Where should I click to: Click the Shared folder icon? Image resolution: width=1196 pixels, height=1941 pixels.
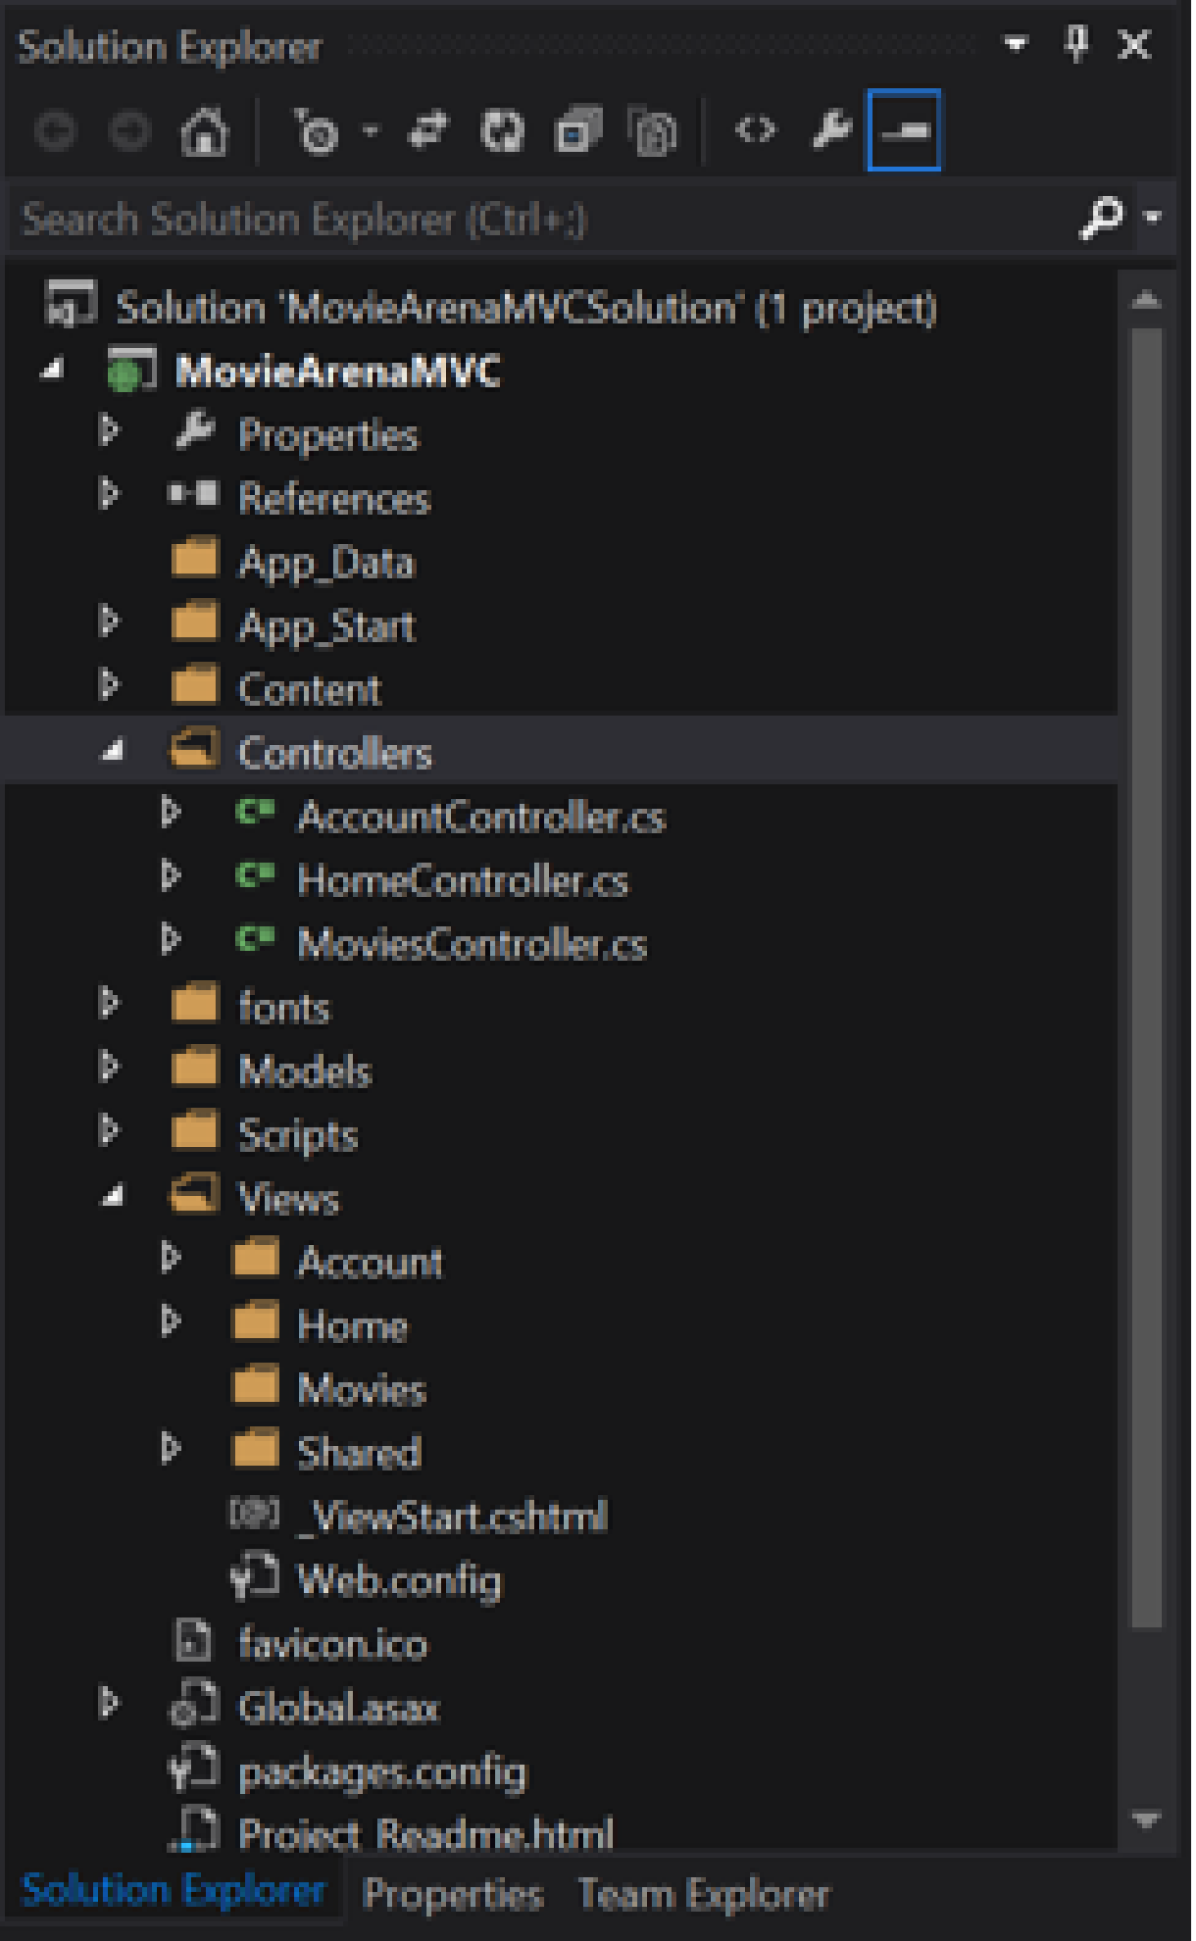[255, 1449]
